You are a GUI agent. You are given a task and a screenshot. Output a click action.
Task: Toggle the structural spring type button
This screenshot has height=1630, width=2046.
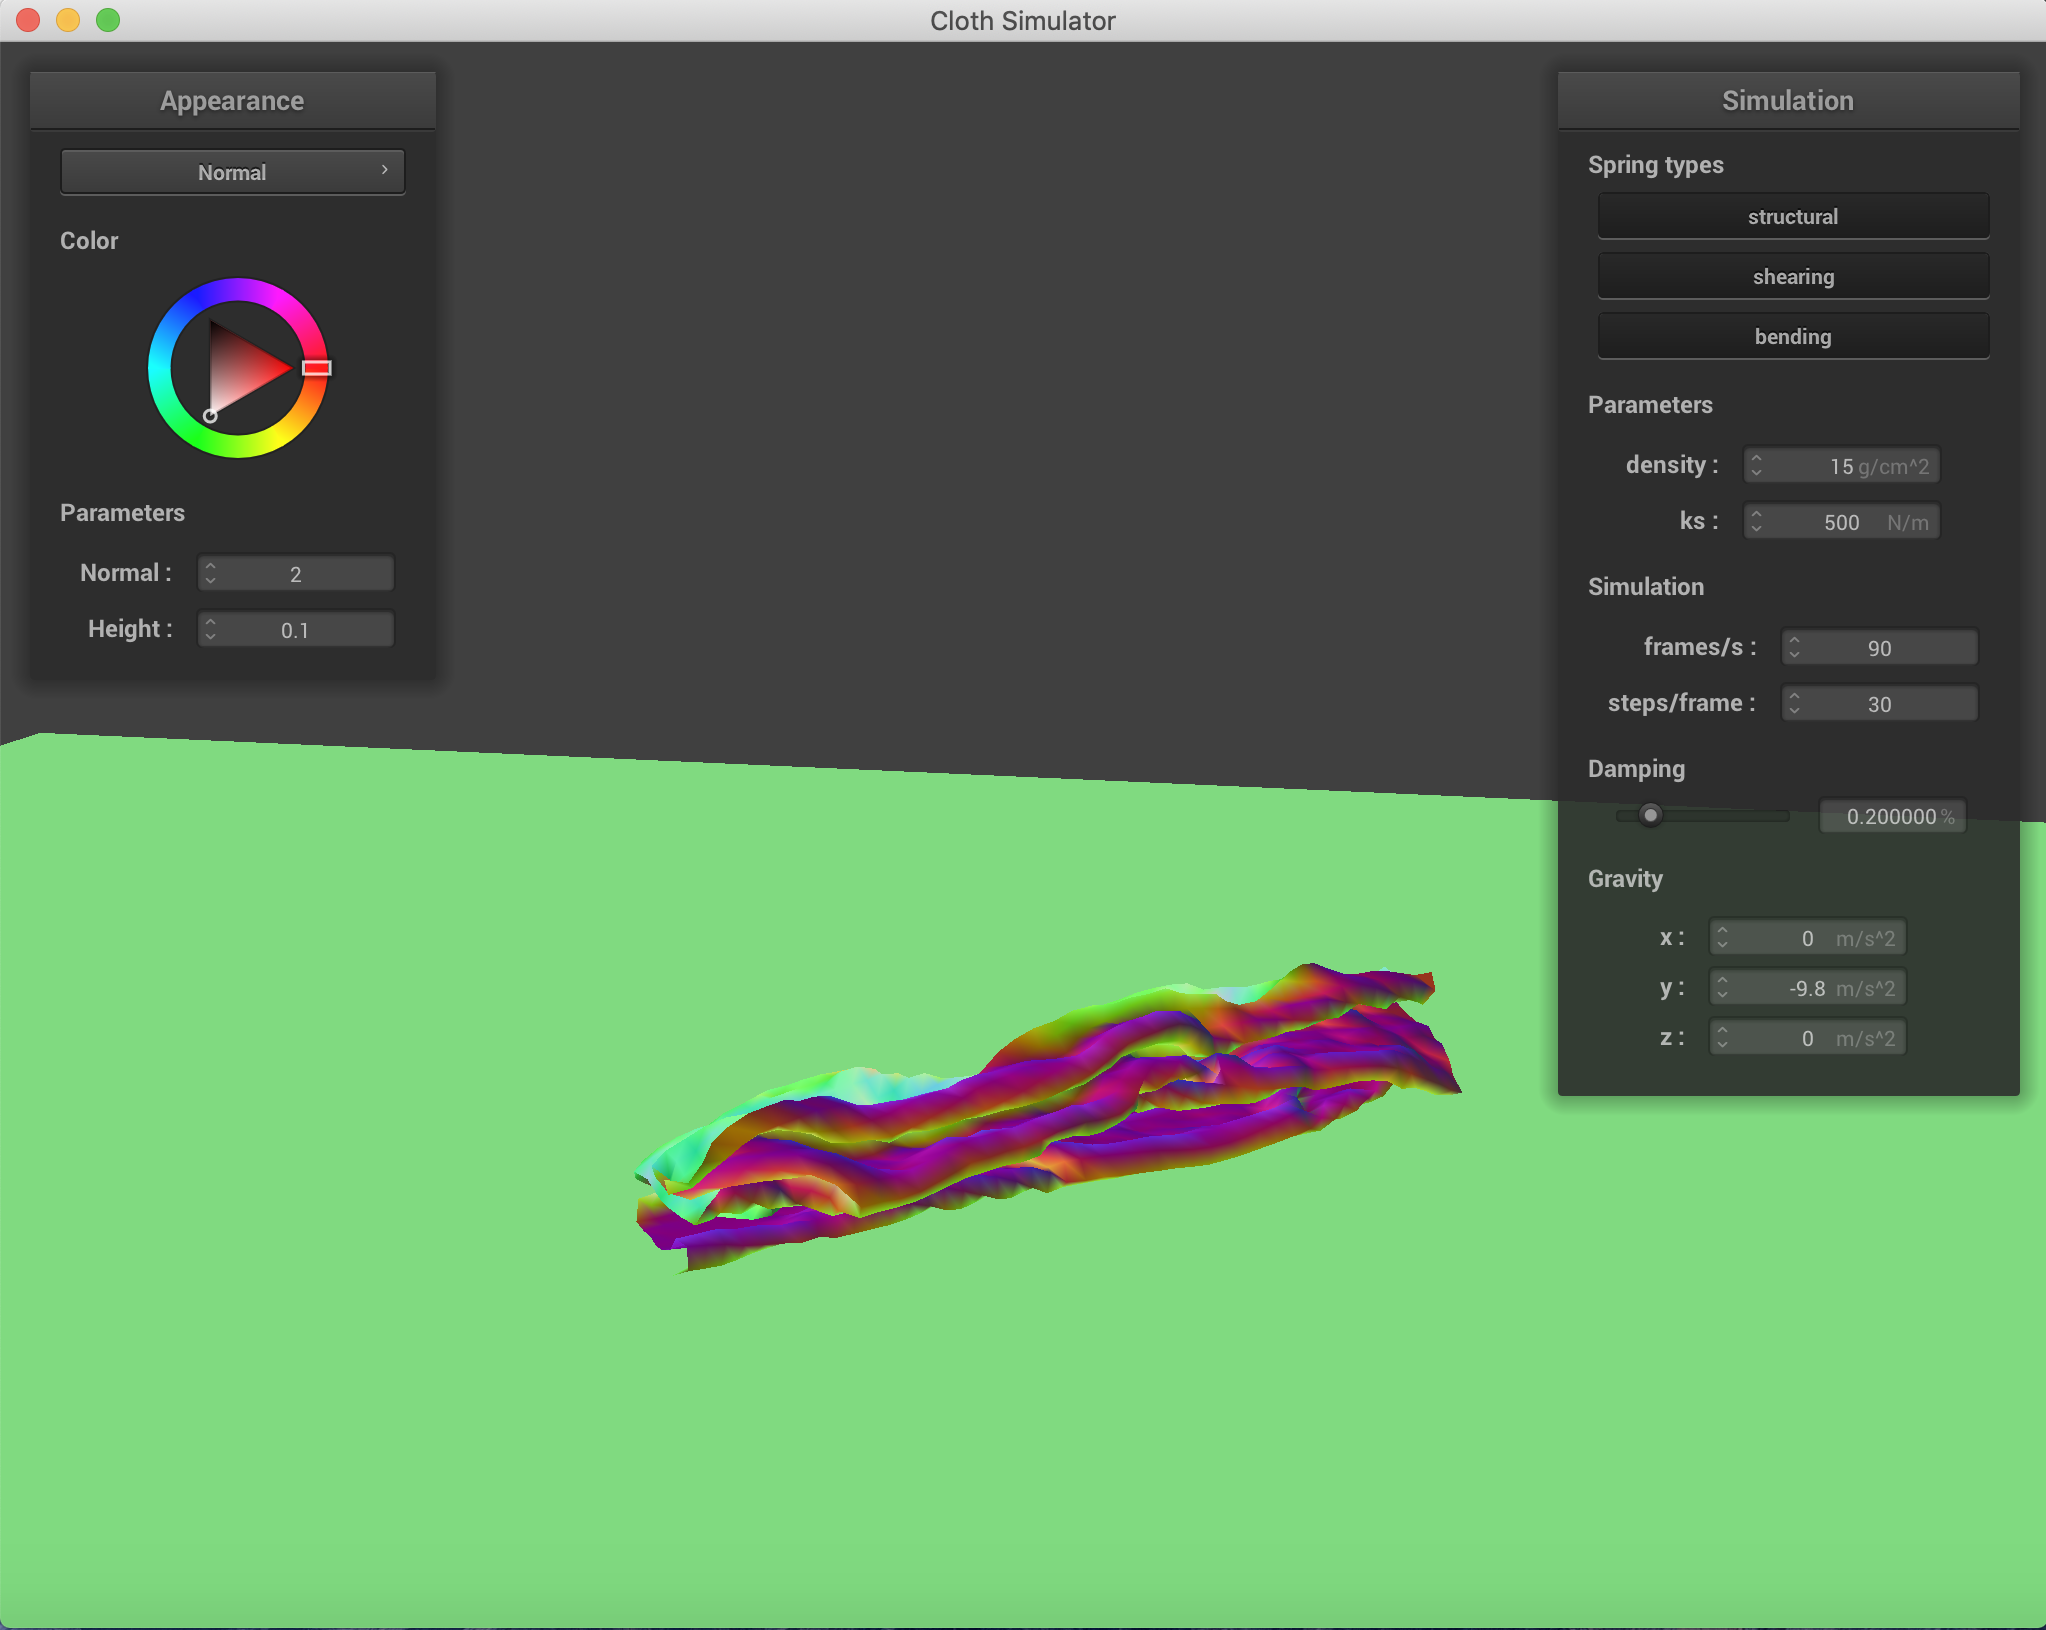point(1792,217)
